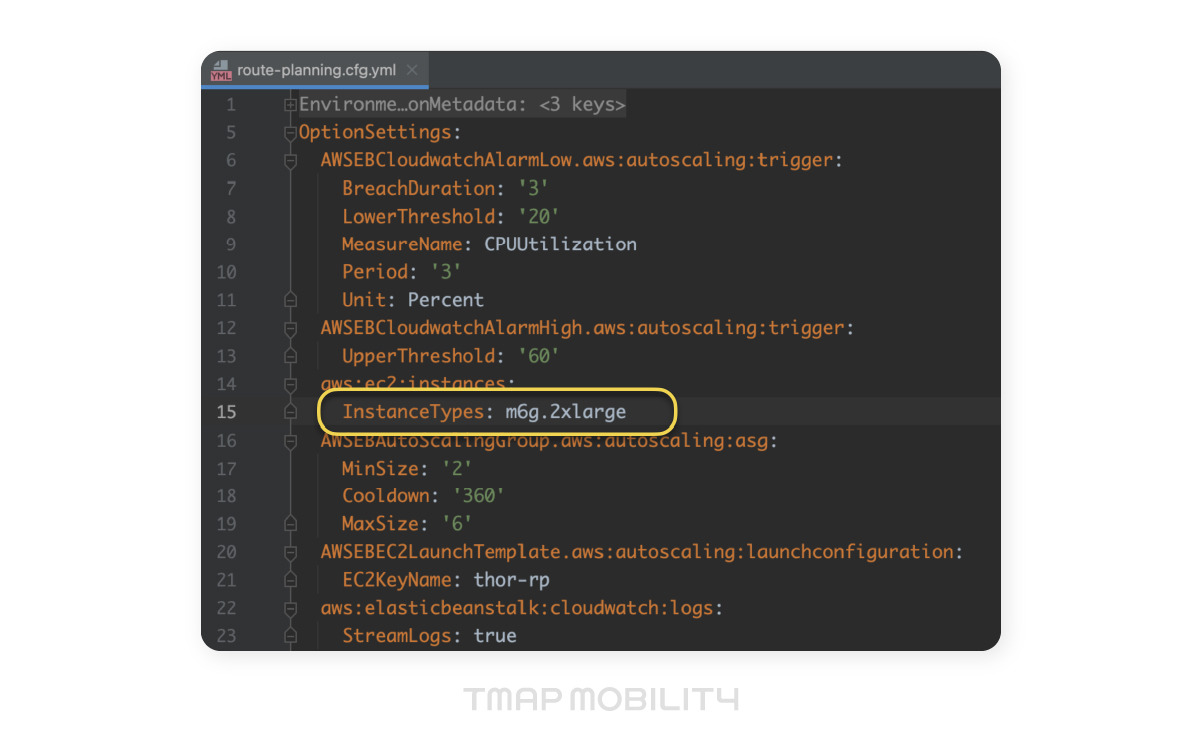This screenshot has width=1201, height=731.
Task: Collapse the aws:ec2:instances block on line 14
Action: (x=291, y=384)
